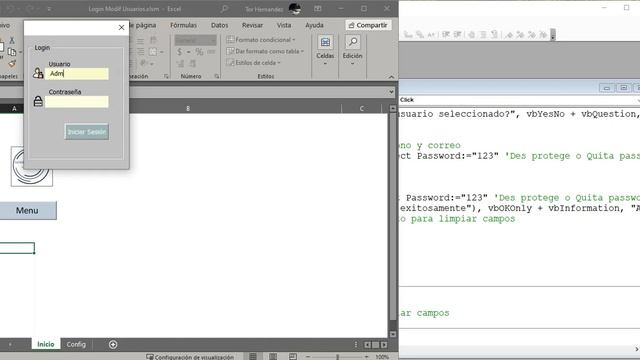Image resolution: width=640 pixels, height=360 pixels.
Task: Open the Dar formato como tabla dropdown
Action: 265,51
